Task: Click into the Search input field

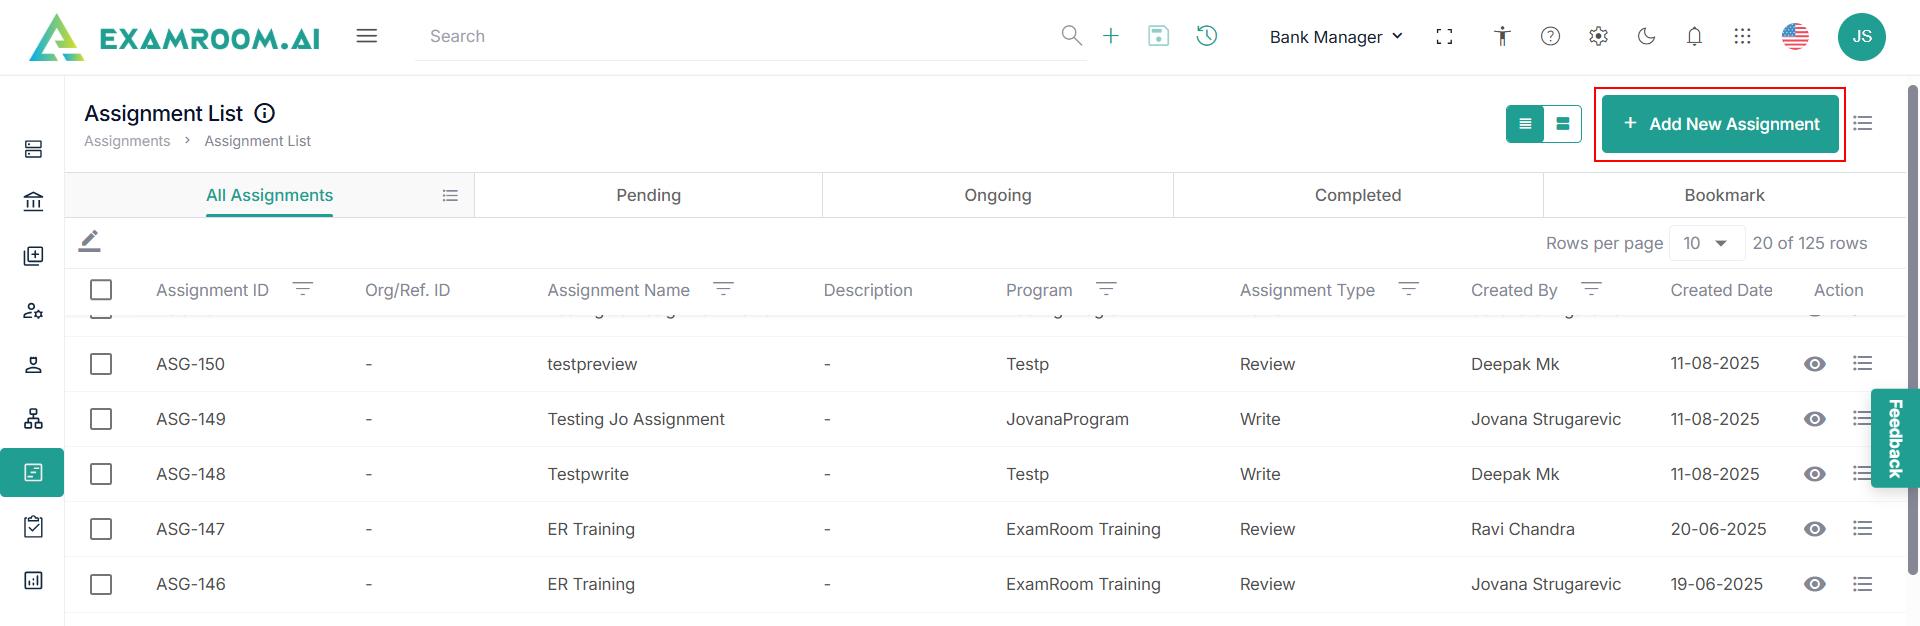Action: (x=740, y=36)
